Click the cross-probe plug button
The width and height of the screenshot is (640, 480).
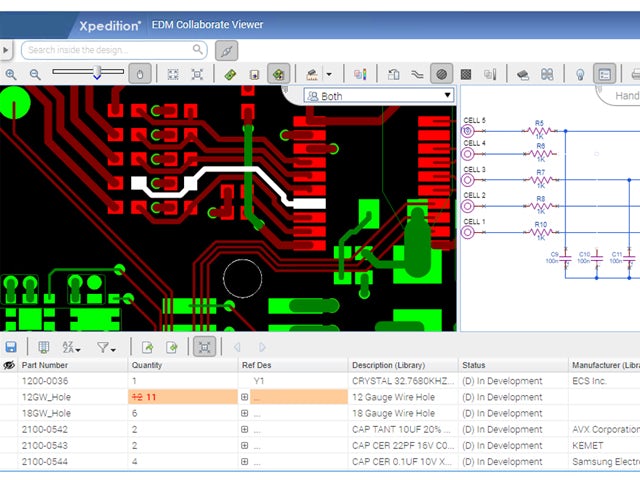click(x=227, y=51)
